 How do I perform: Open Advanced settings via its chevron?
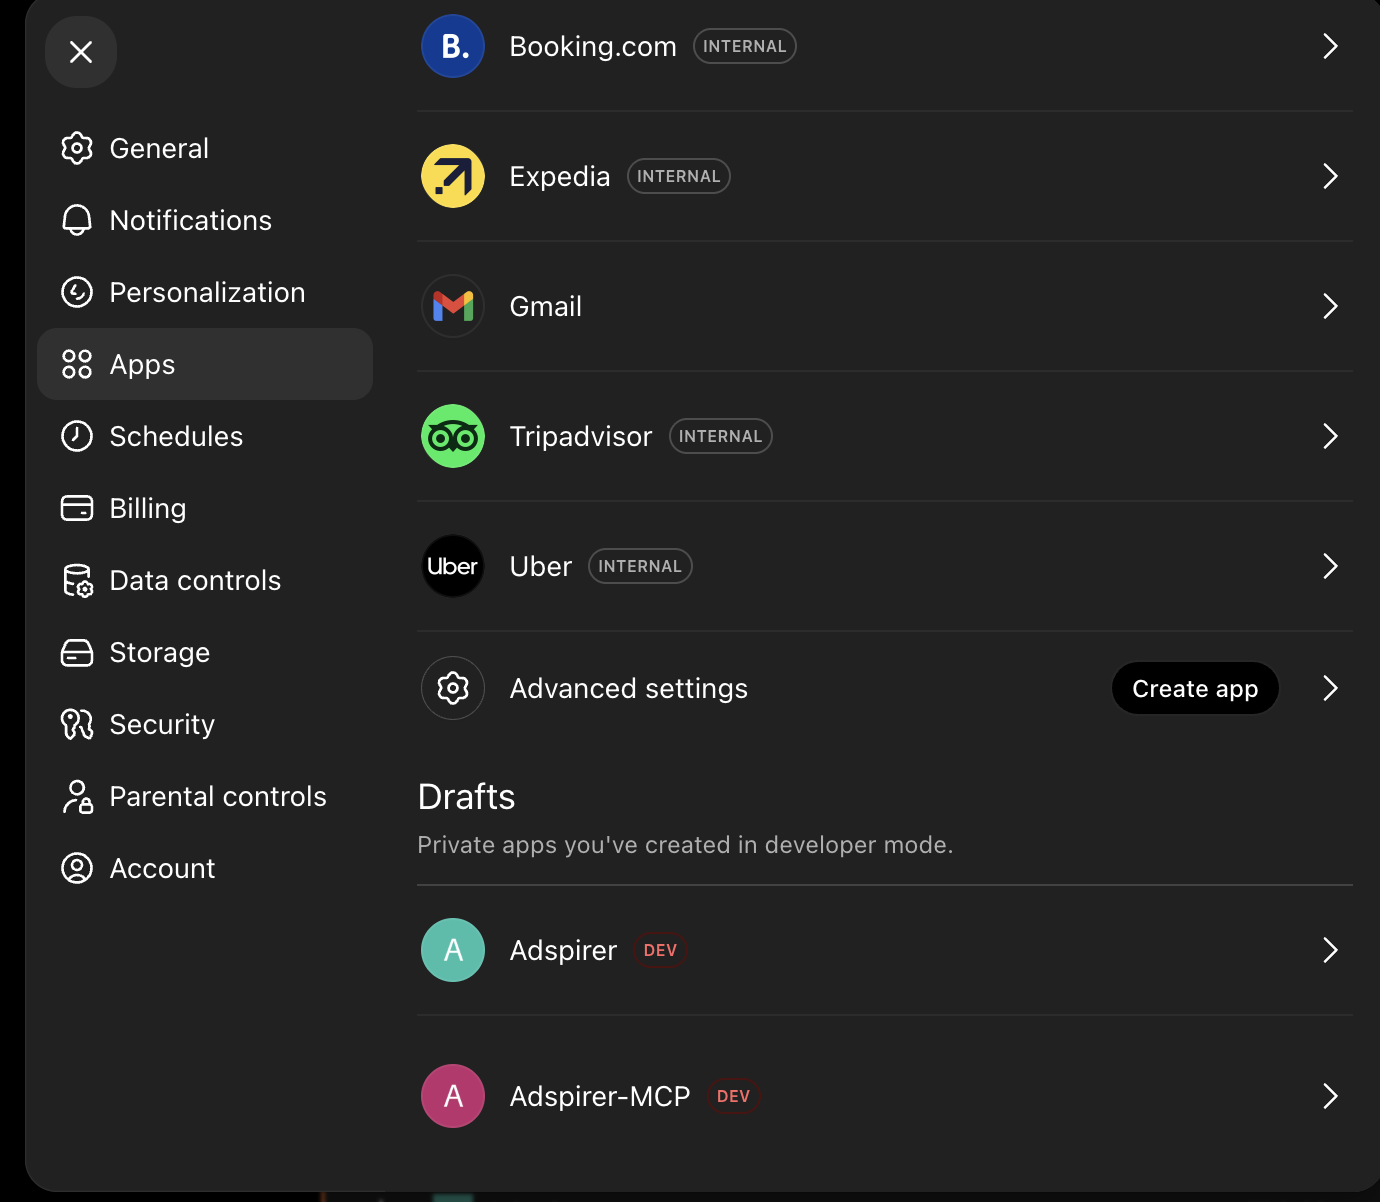point(1330,688)
